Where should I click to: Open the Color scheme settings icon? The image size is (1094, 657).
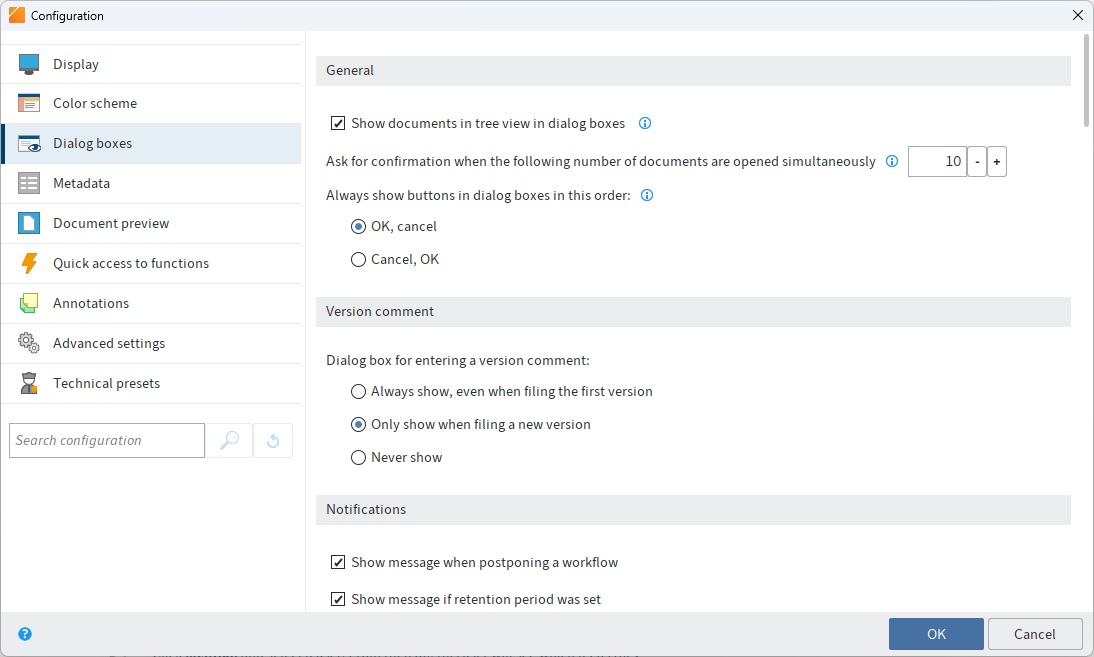click(31, 103)
